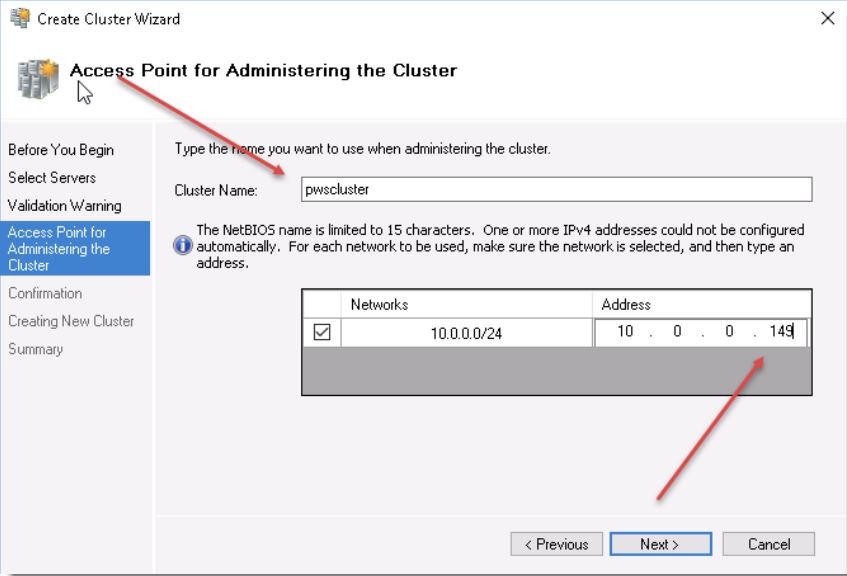Close the wizard with the X button
This screenshot has height=576, width=847.
[x=827, y=18]
